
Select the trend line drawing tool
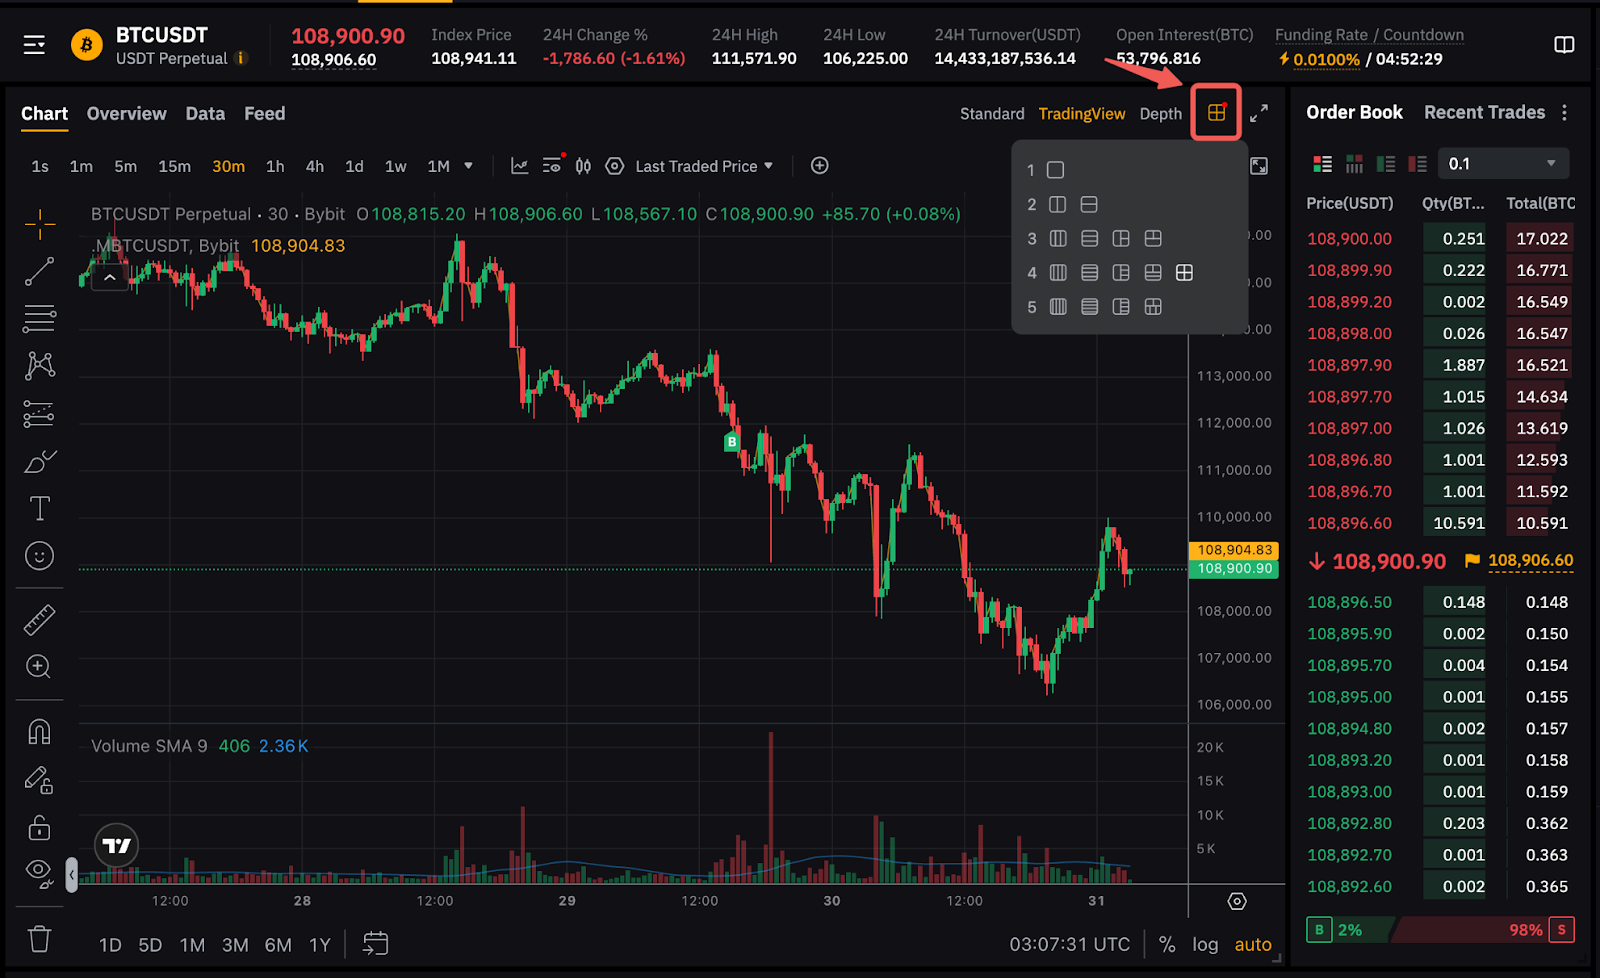click(39, 271)
